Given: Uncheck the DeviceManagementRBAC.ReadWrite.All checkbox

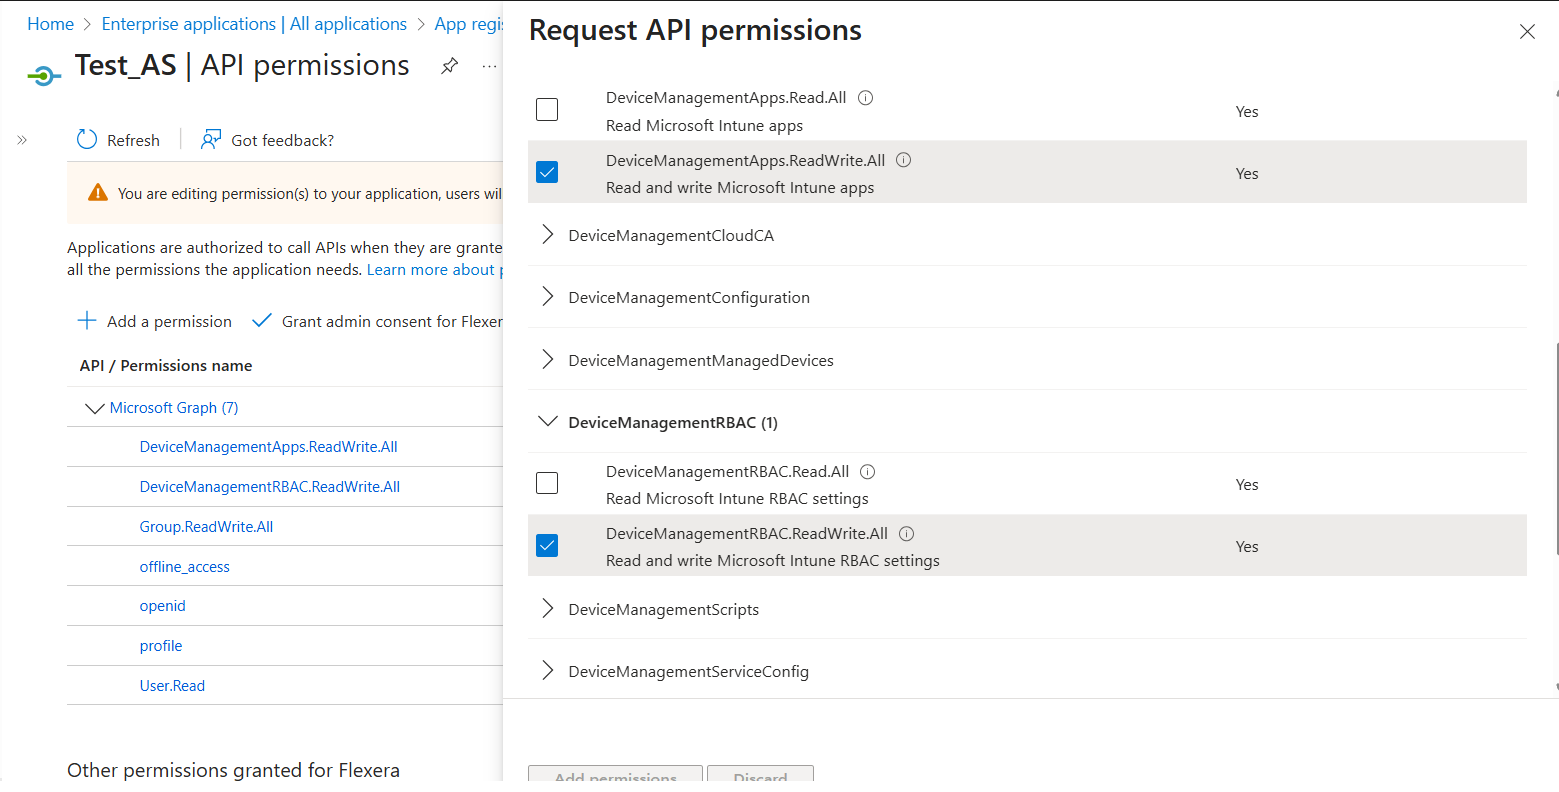Looking at the screenshot, I should pos(547,545).
